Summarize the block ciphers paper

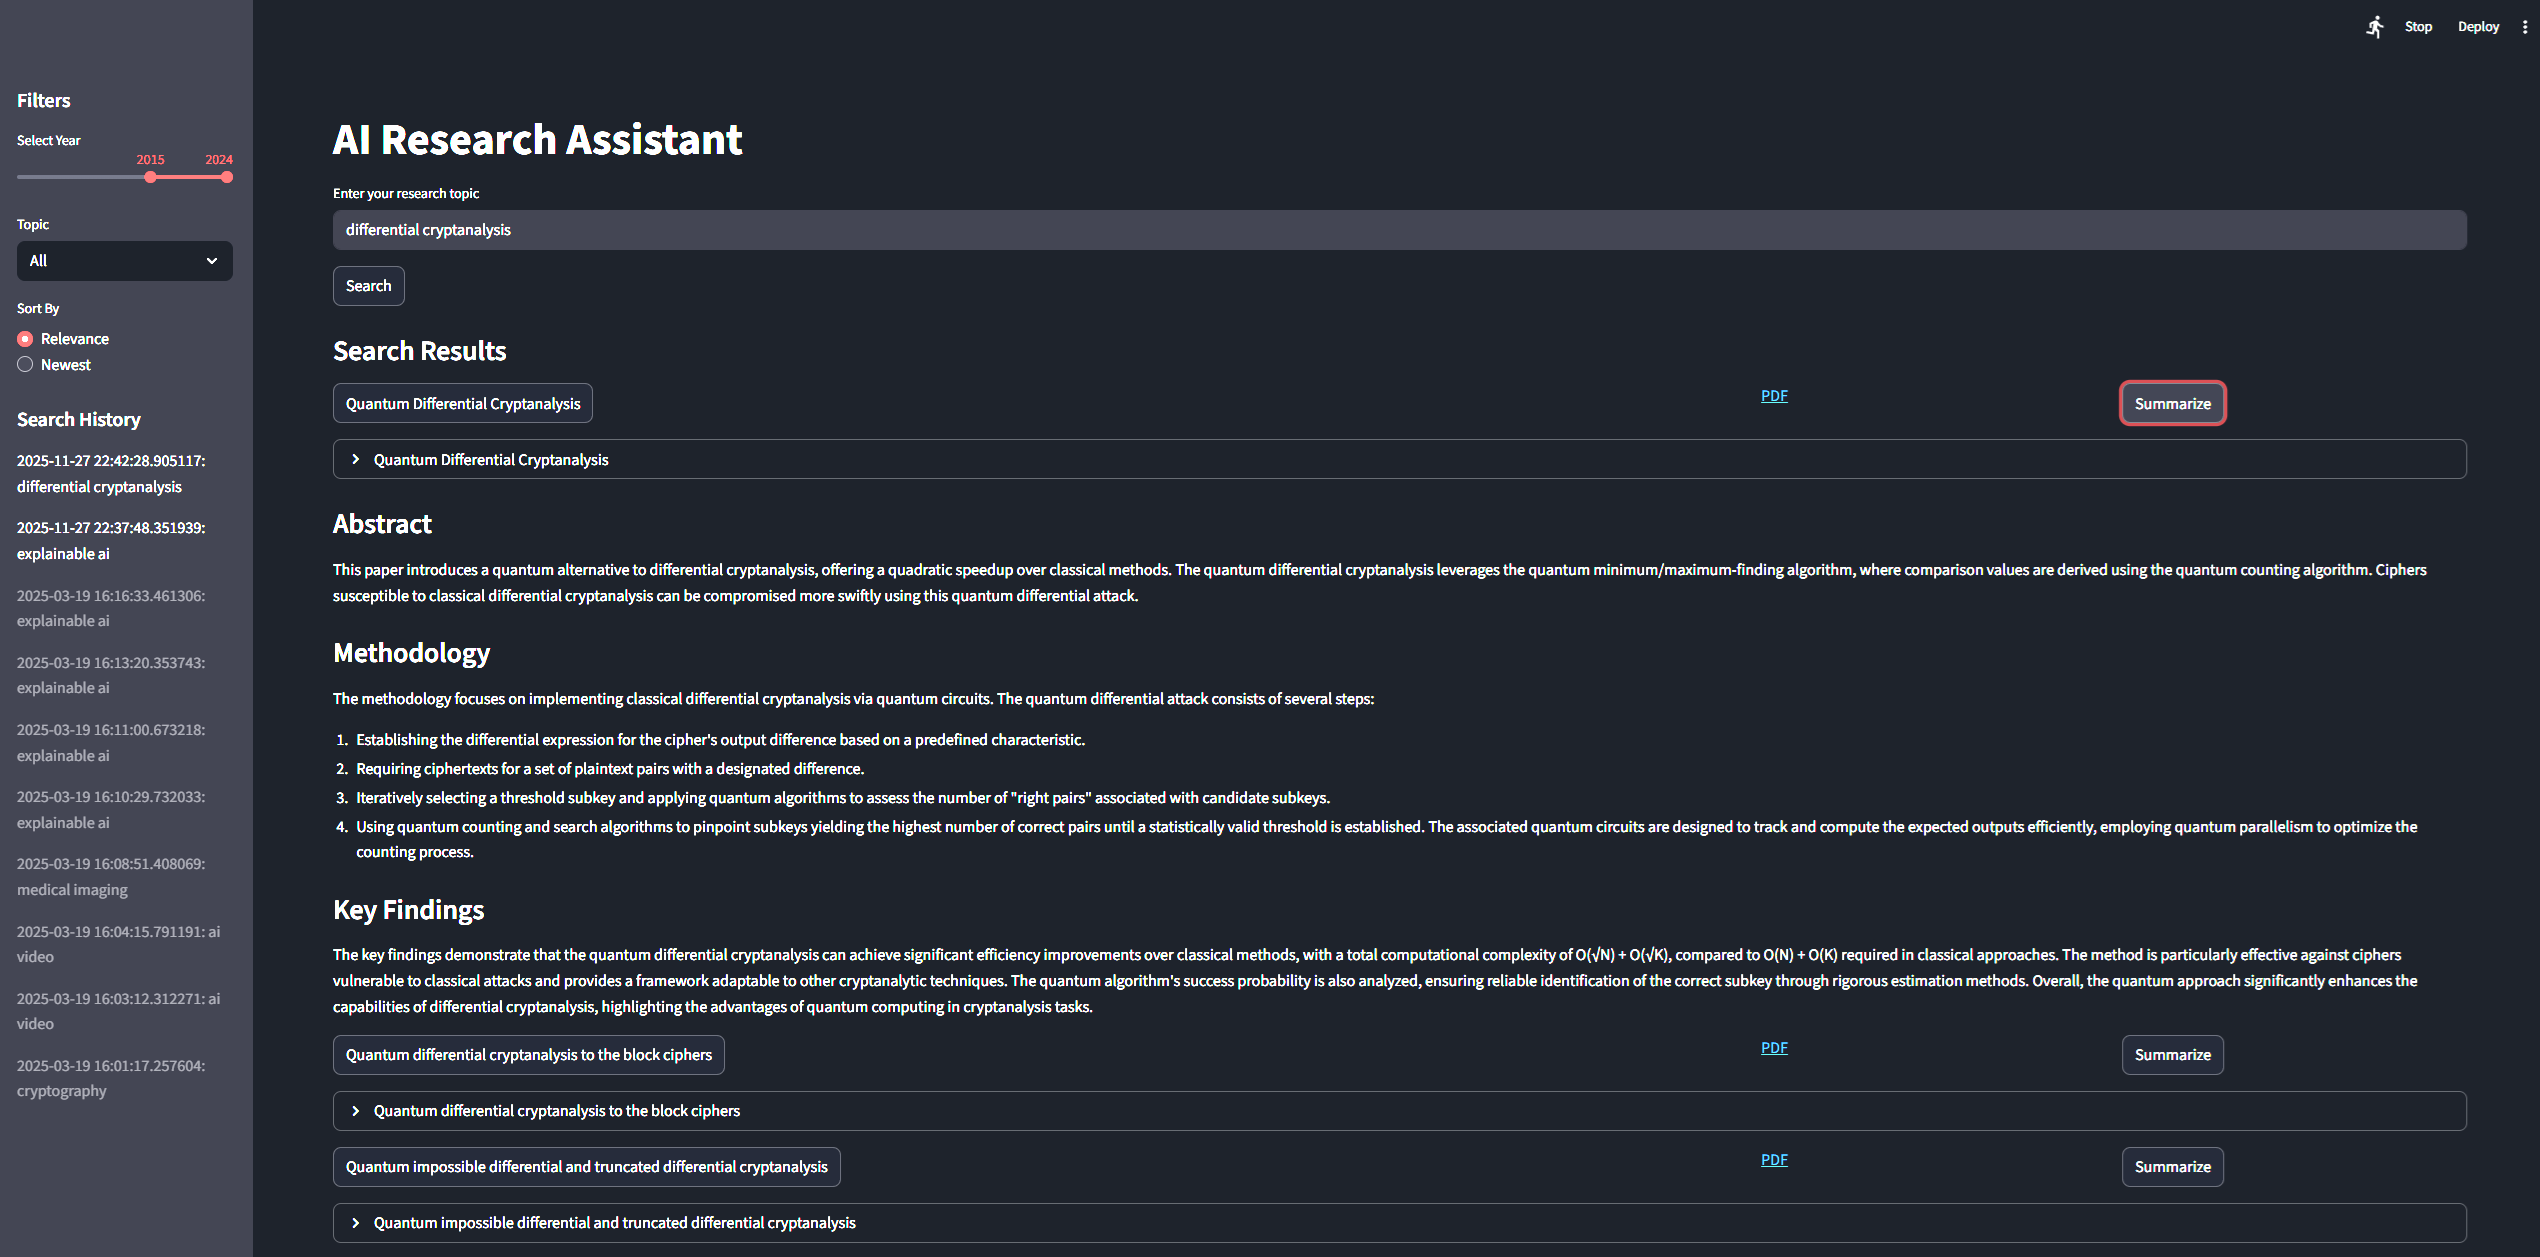2172,1054
